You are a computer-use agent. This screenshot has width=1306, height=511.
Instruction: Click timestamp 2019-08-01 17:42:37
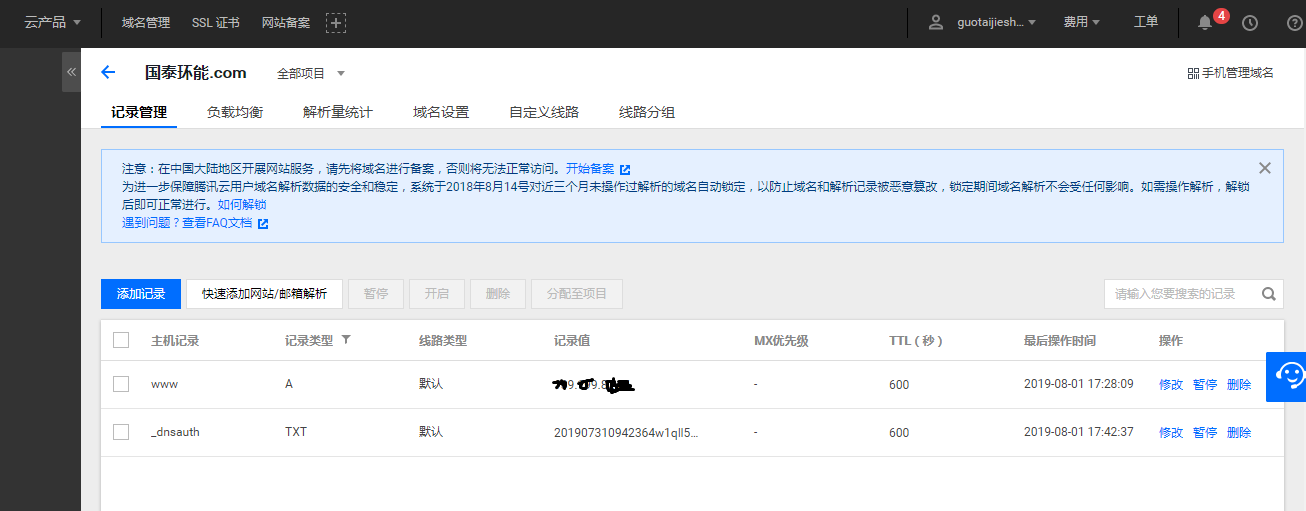(x=1079, y=432)
